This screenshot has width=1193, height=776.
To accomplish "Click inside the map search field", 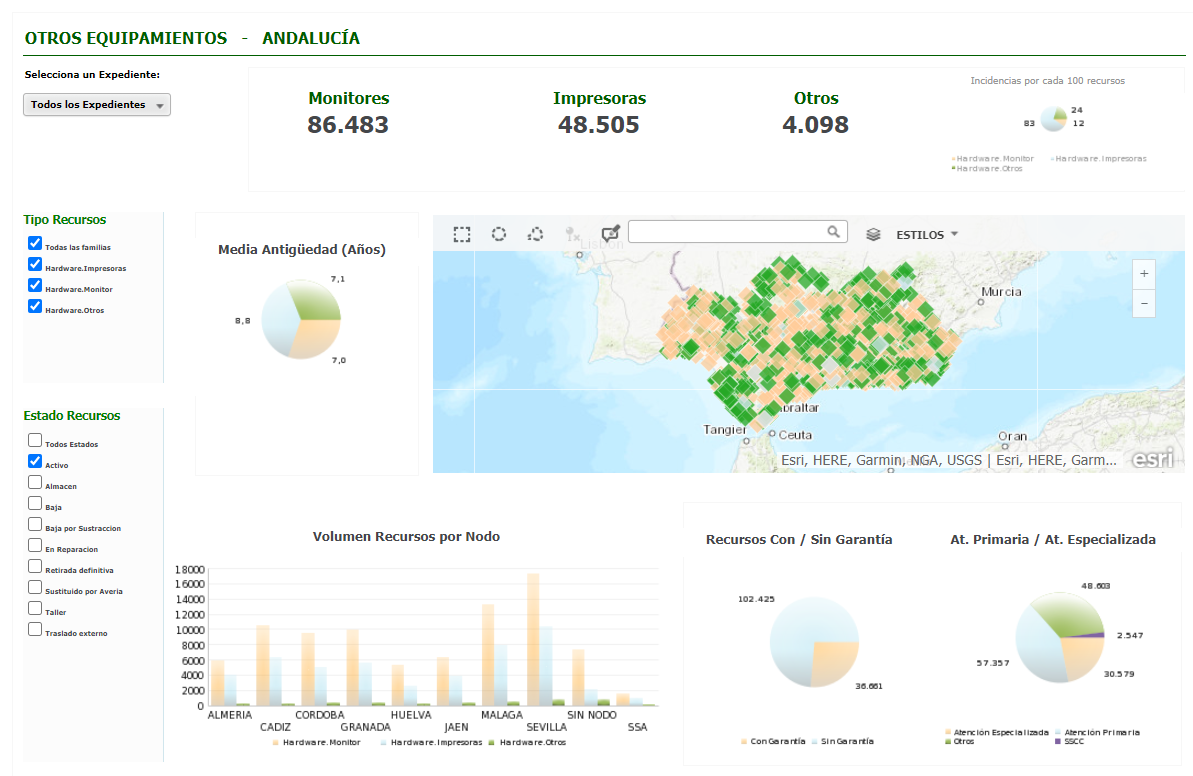I will point(727,231).
